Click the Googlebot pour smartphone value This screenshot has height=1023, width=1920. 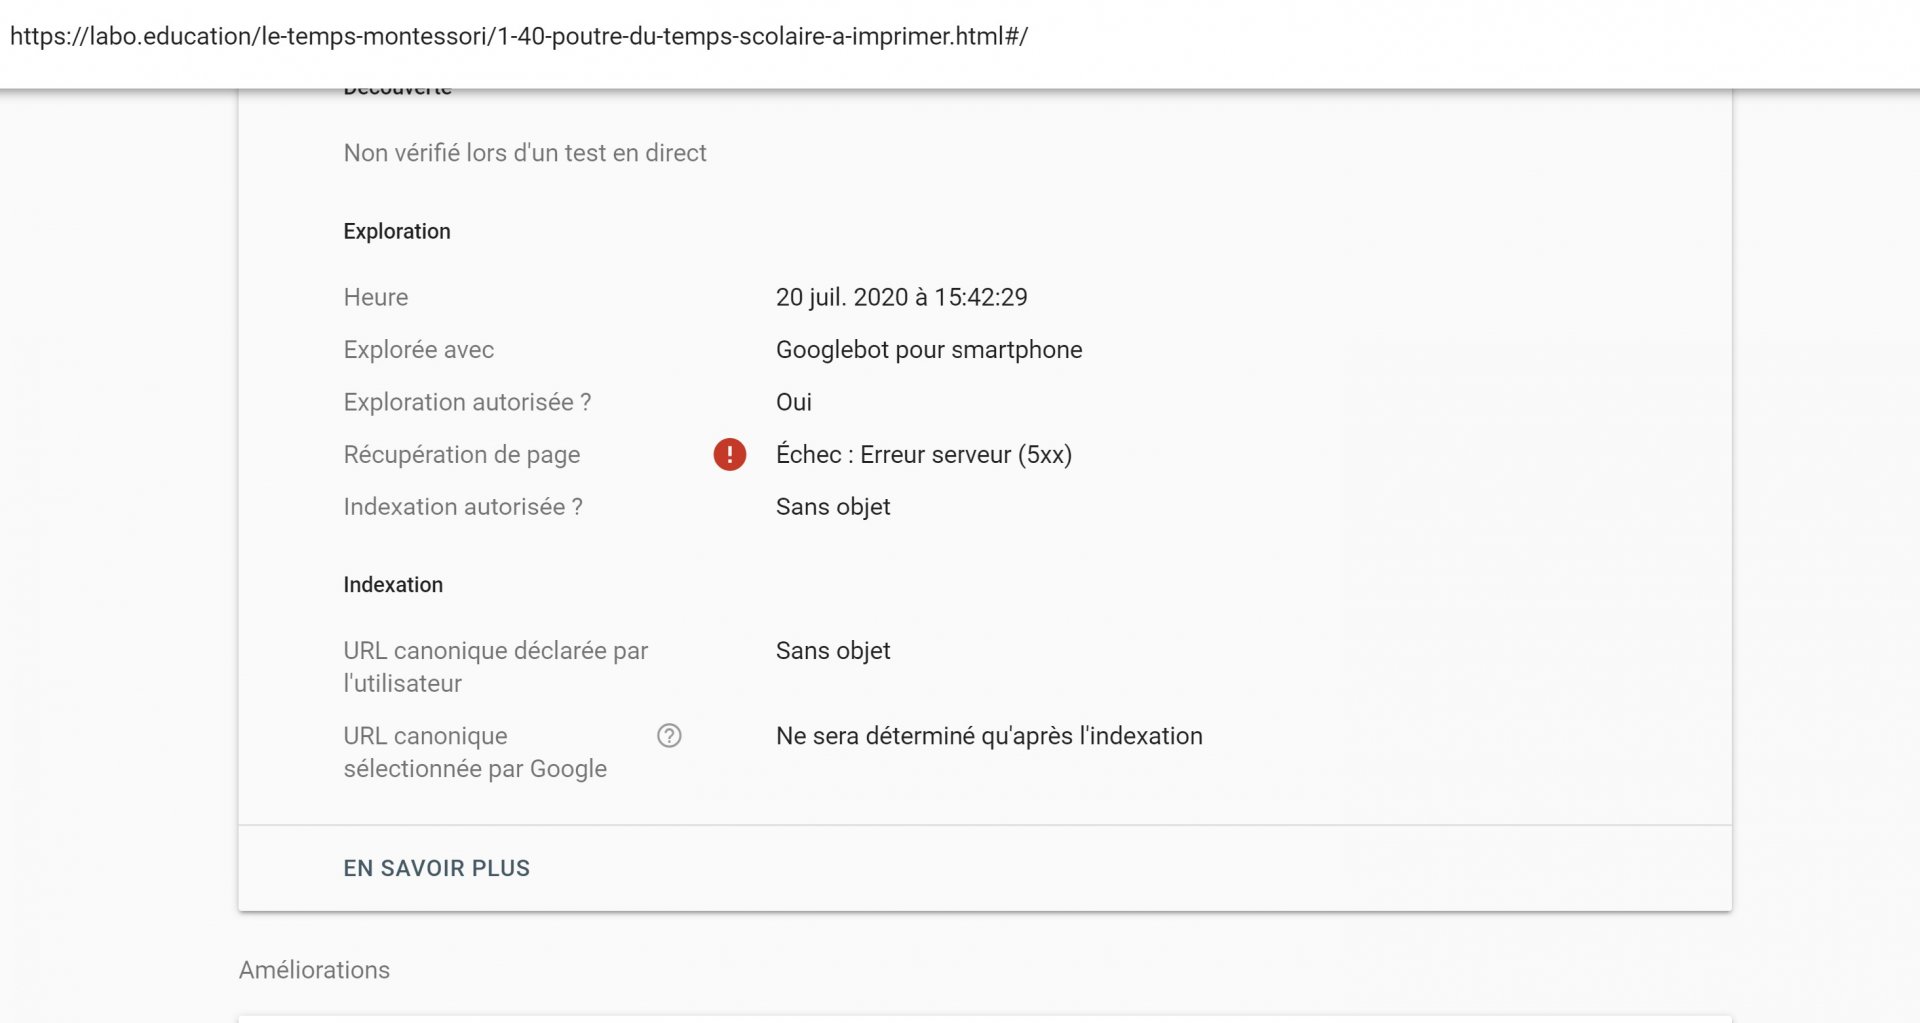tap(929, 350)
